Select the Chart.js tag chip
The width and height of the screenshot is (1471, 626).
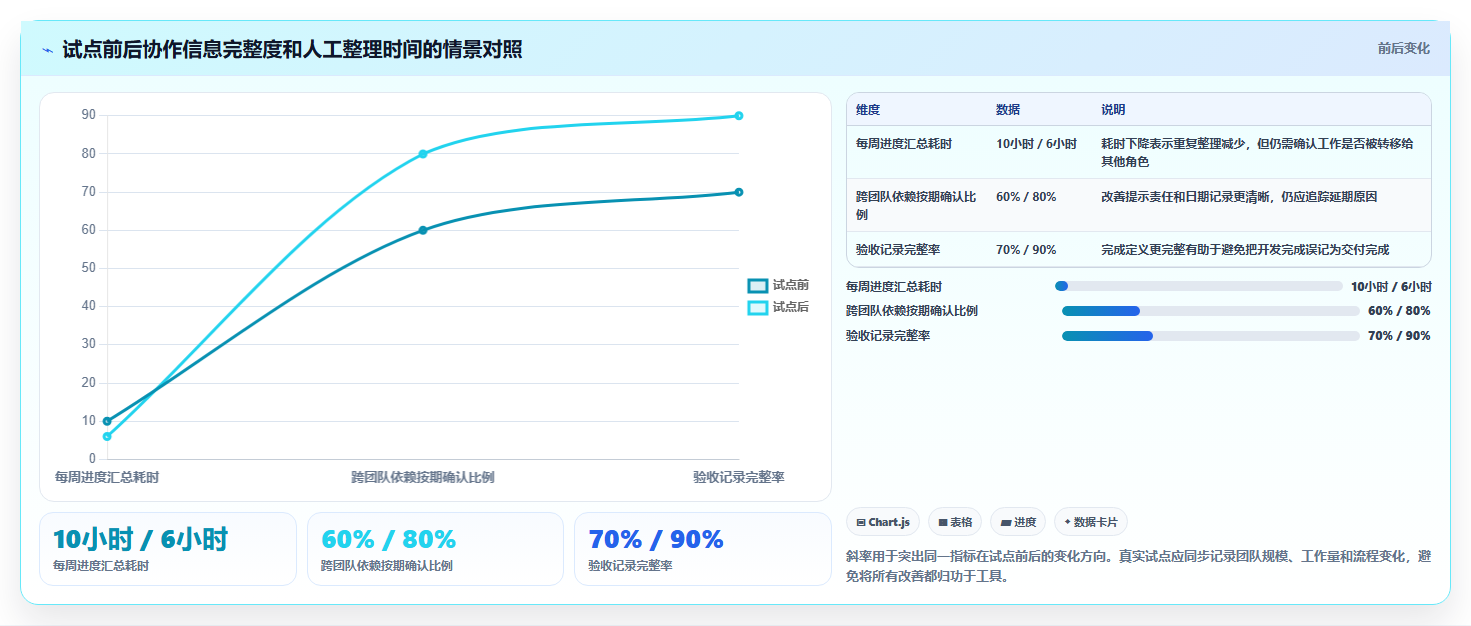(x=883, y=522)
